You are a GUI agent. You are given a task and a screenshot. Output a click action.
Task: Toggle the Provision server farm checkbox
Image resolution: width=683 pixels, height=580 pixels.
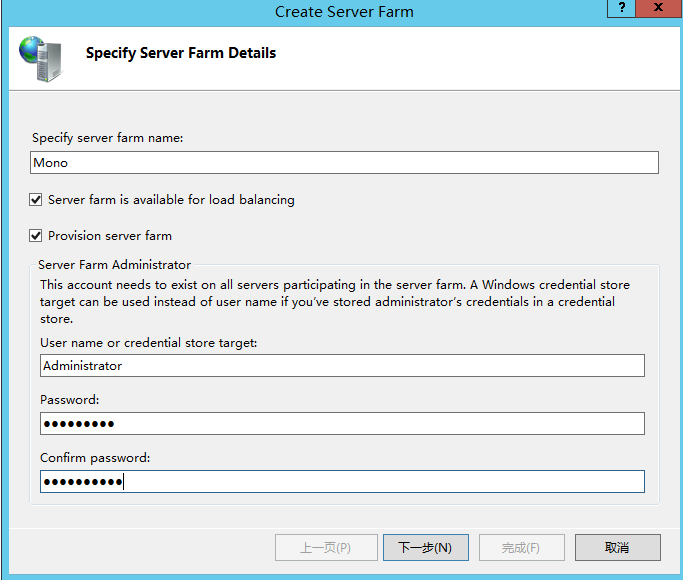click(36, 236)
